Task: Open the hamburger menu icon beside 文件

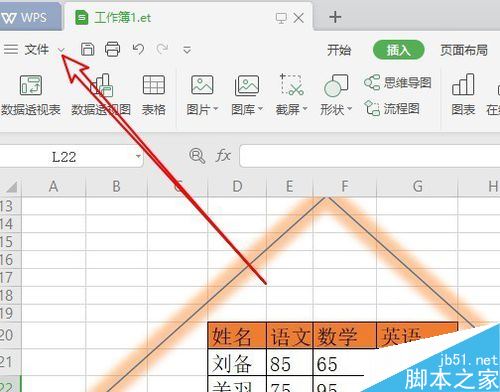Action: (11, 49)
